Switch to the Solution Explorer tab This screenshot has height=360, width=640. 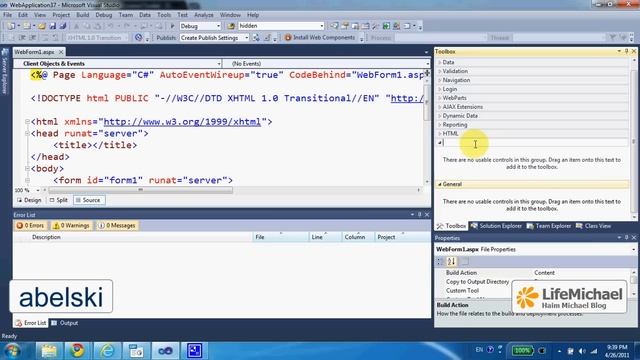(x=496, y=226)
